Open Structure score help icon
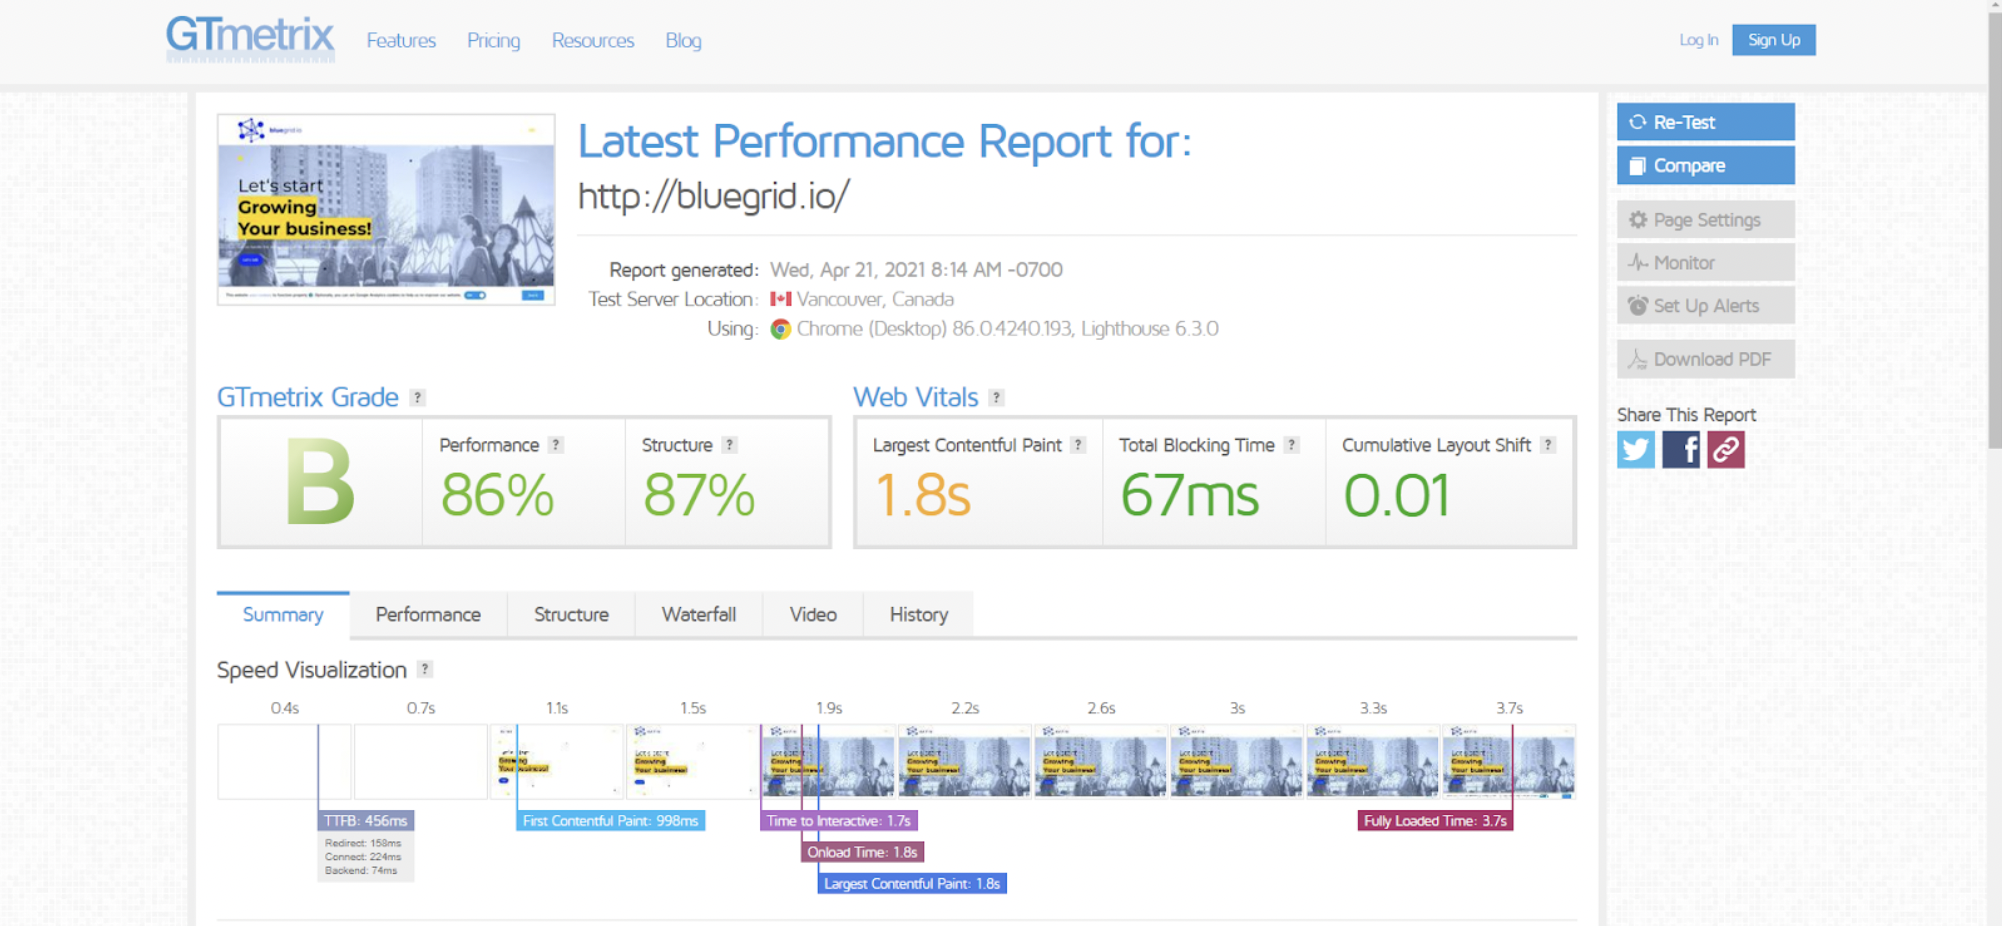 click(730, 445)
